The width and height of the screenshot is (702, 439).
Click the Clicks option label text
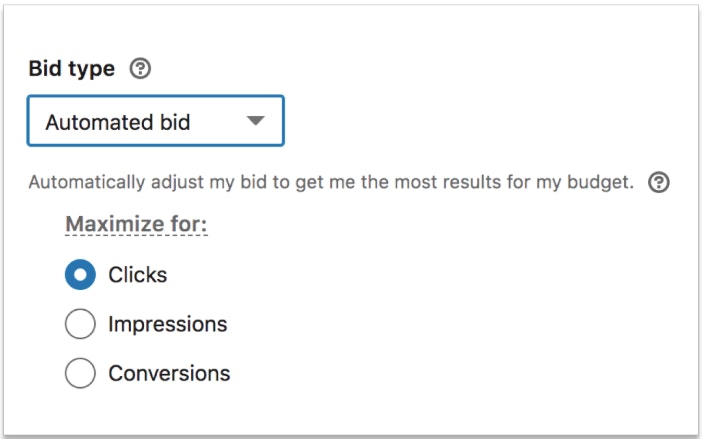138,275
